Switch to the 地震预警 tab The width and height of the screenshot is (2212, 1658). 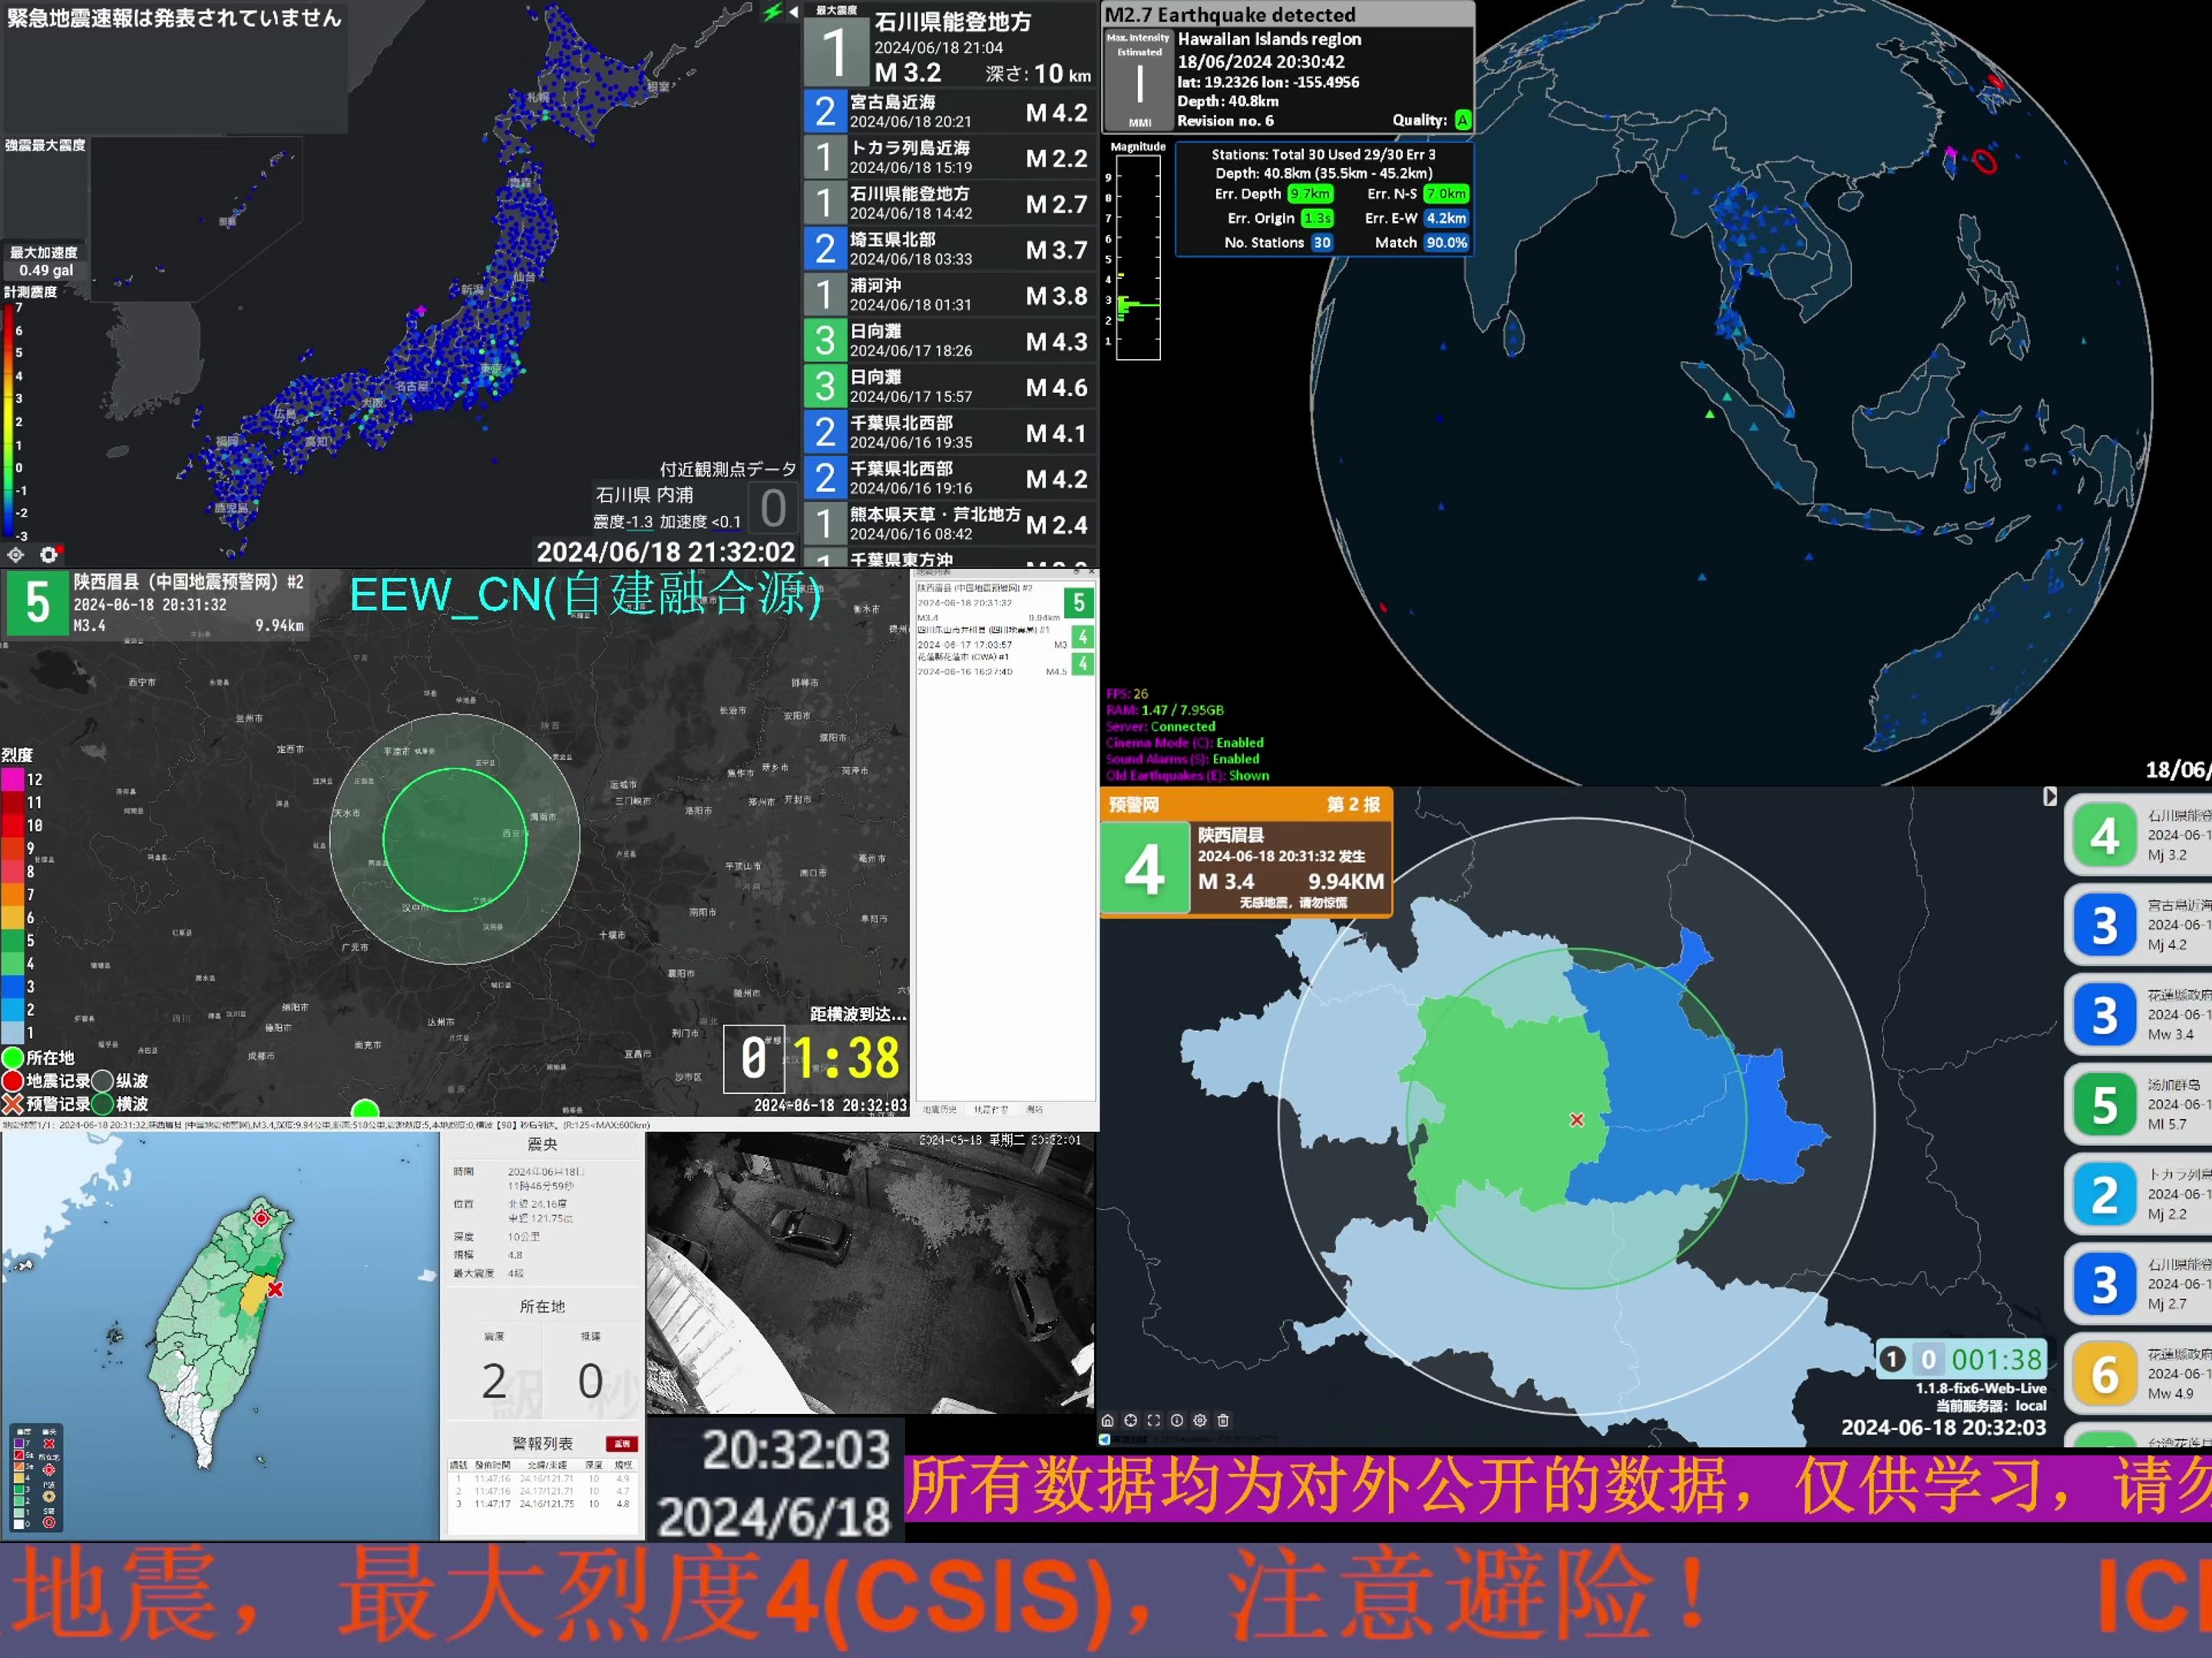992,1109
